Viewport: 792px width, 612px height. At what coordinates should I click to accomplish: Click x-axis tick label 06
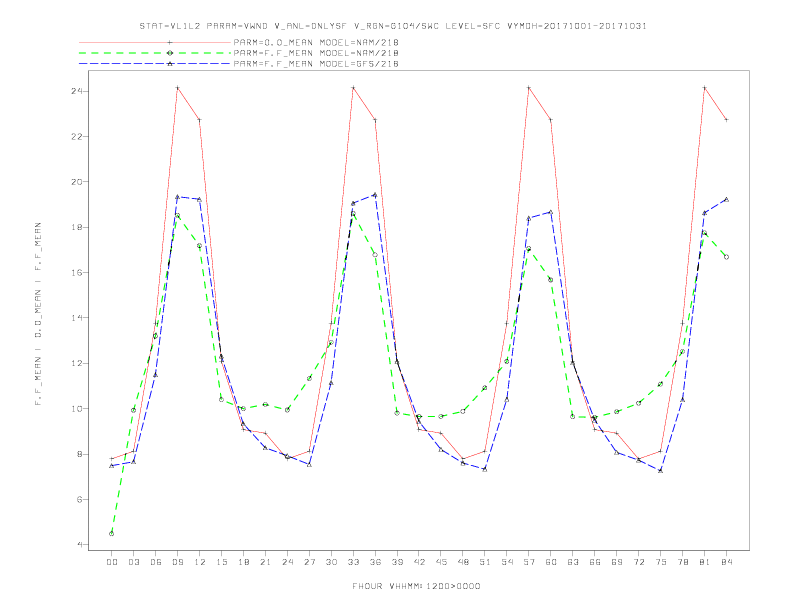tap(156, 562)
